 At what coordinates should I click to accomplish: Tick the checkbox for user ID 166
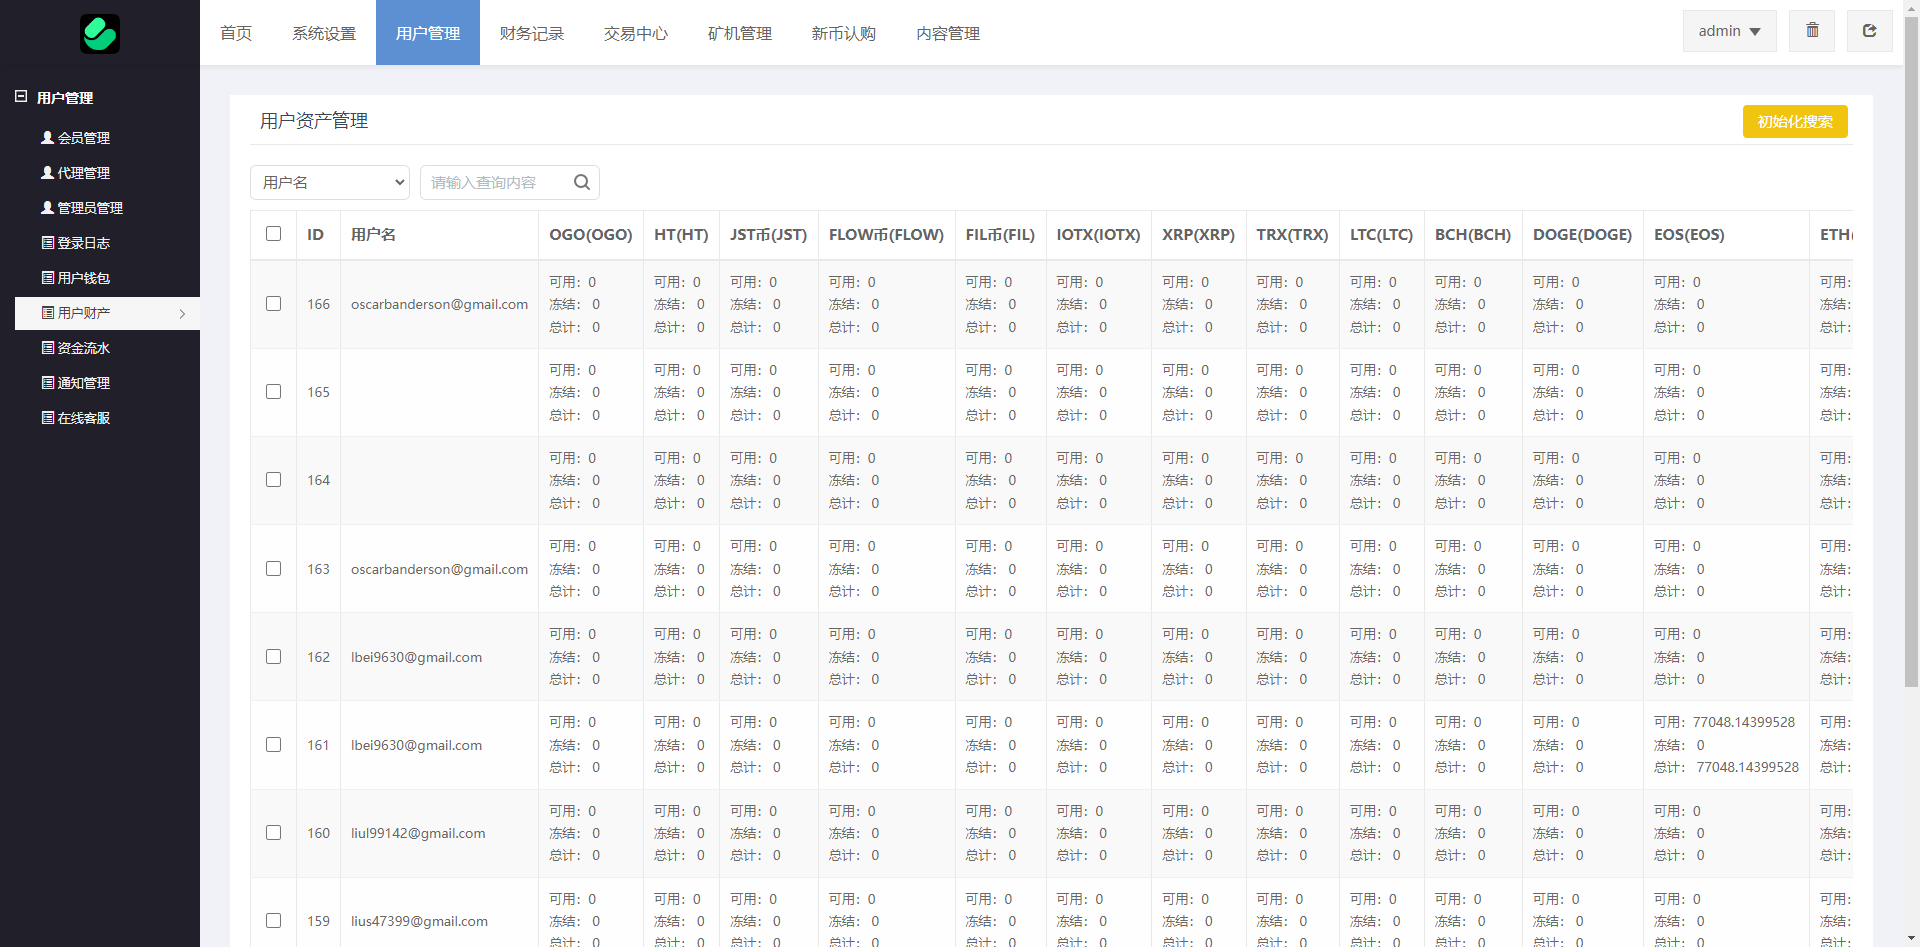click(x=273, y=304)
